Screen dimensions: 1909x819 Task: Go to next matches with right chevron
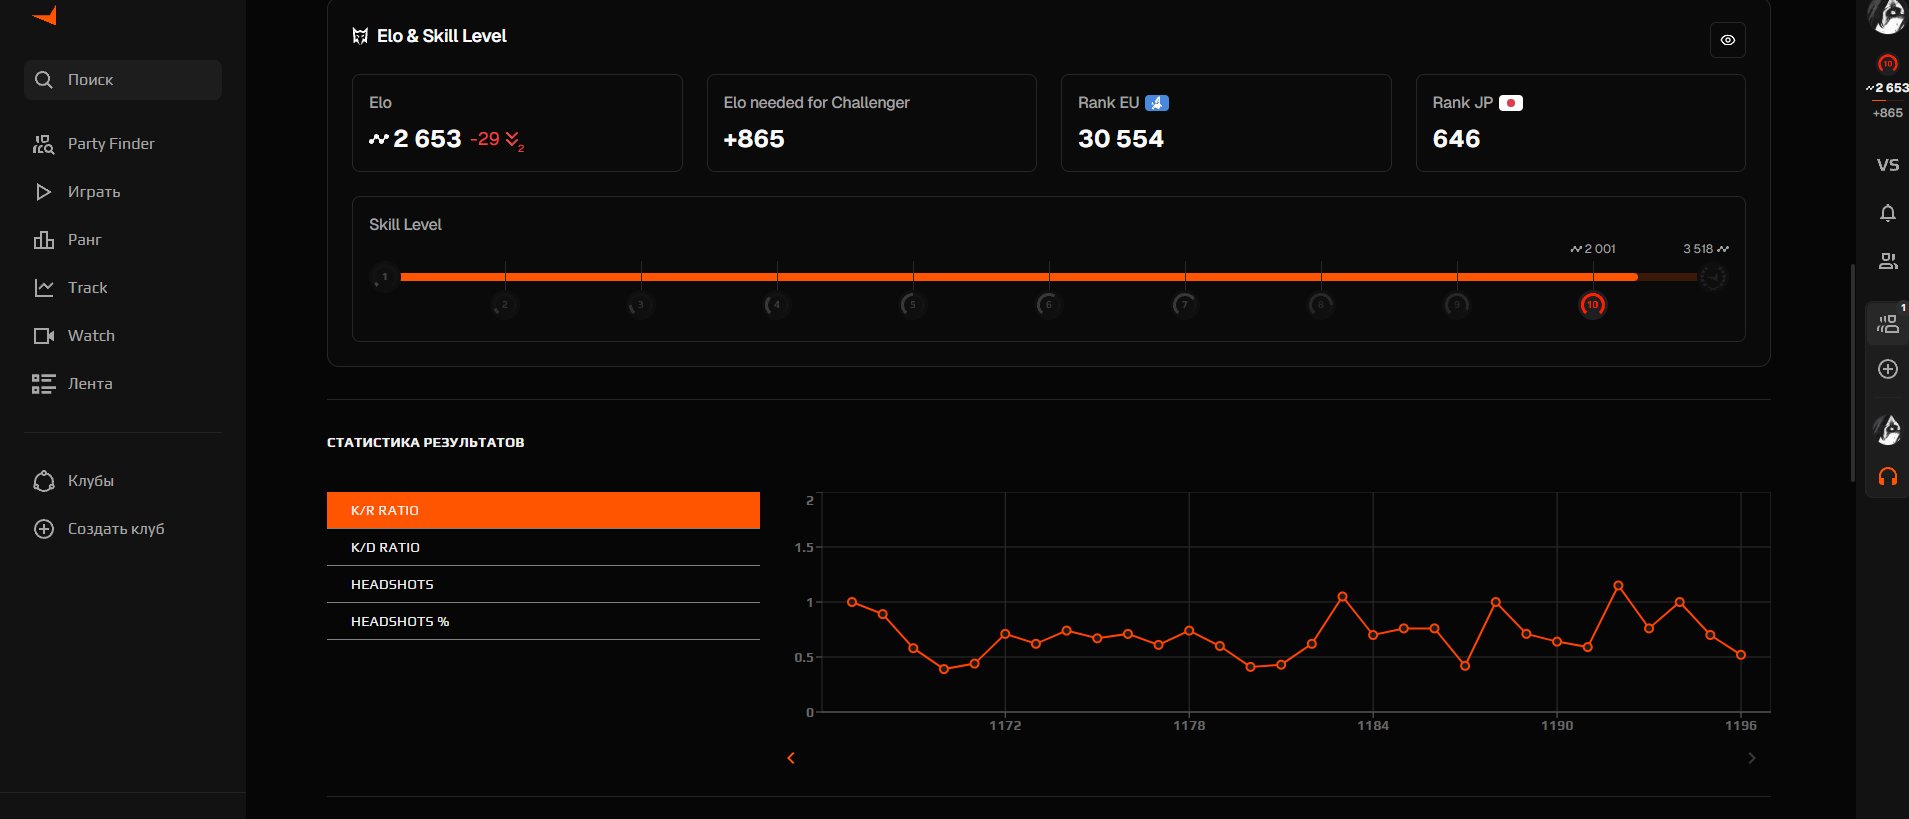click(x=1751, y=758)
